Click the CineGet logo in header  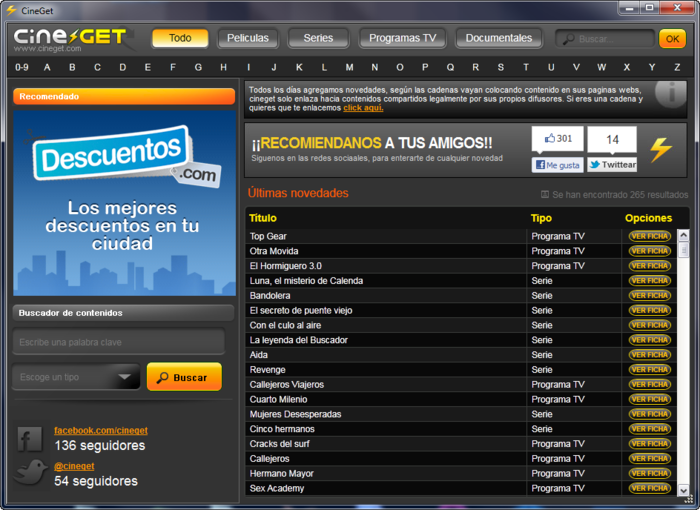pos(70,39)
